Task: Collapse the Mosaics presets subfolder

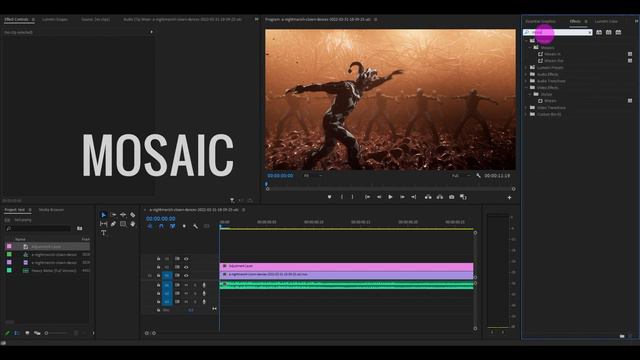Action: click(x=530, y=47)
